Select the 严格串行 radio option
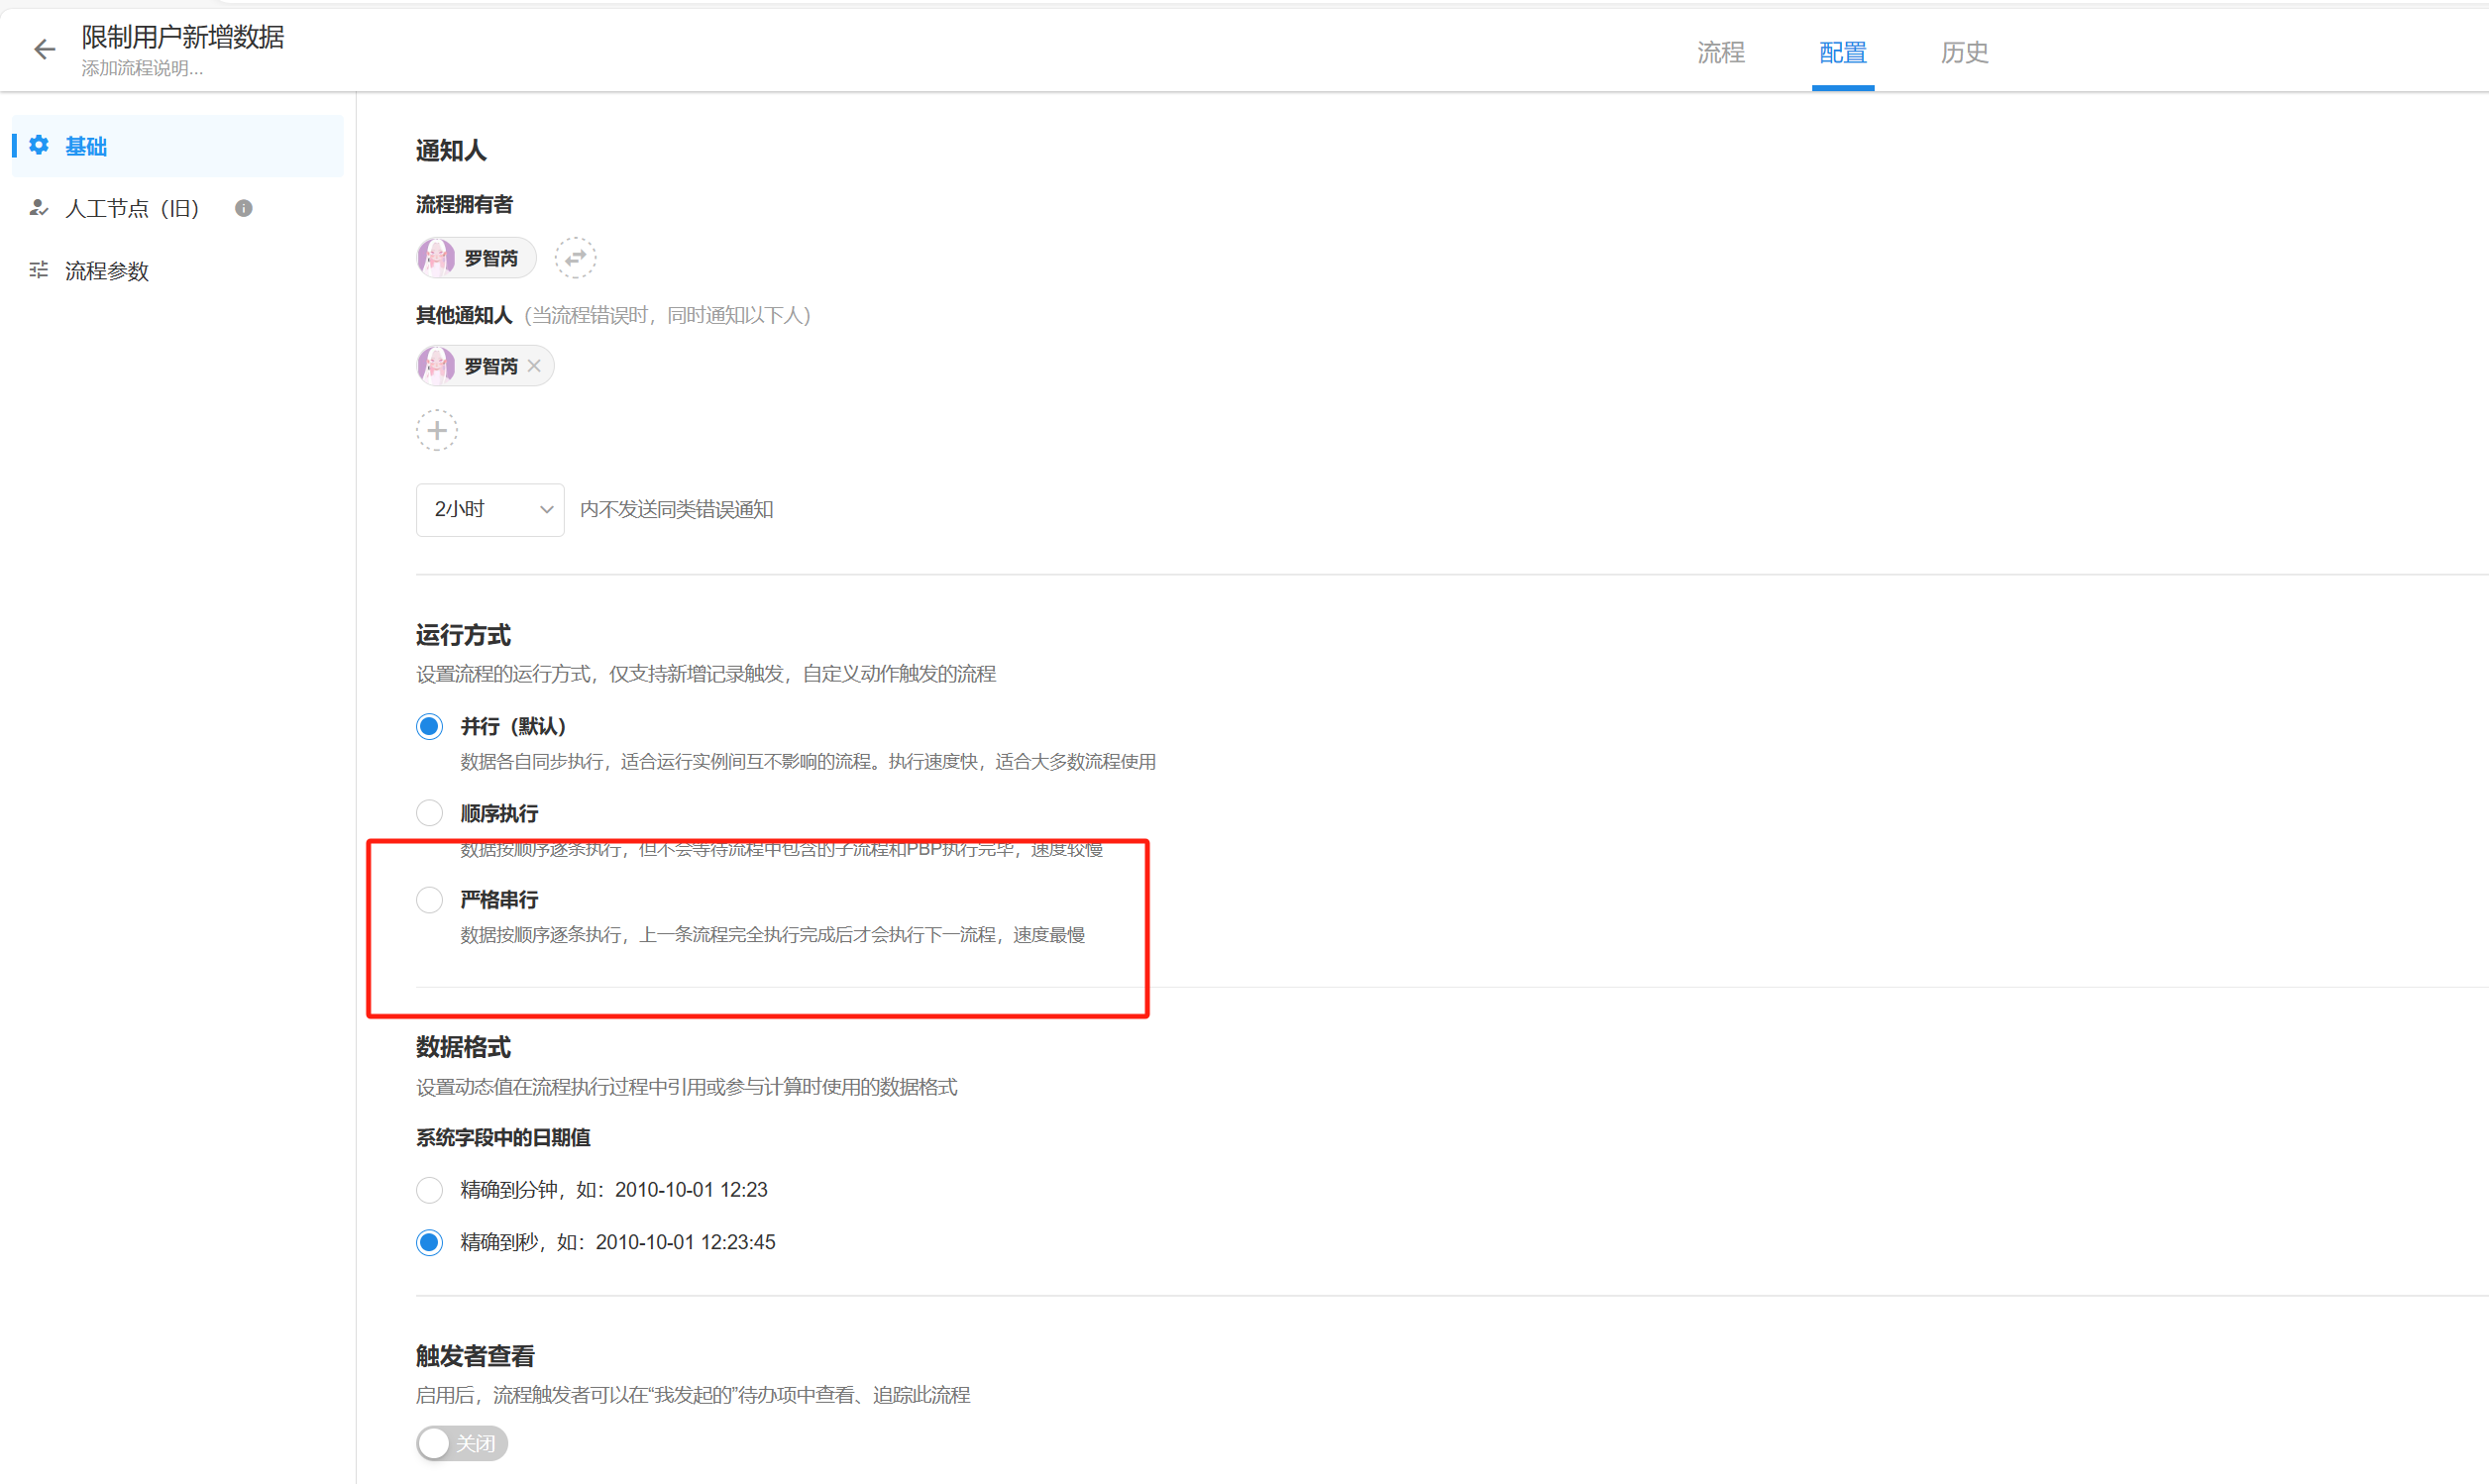 [x=430, y=900]
